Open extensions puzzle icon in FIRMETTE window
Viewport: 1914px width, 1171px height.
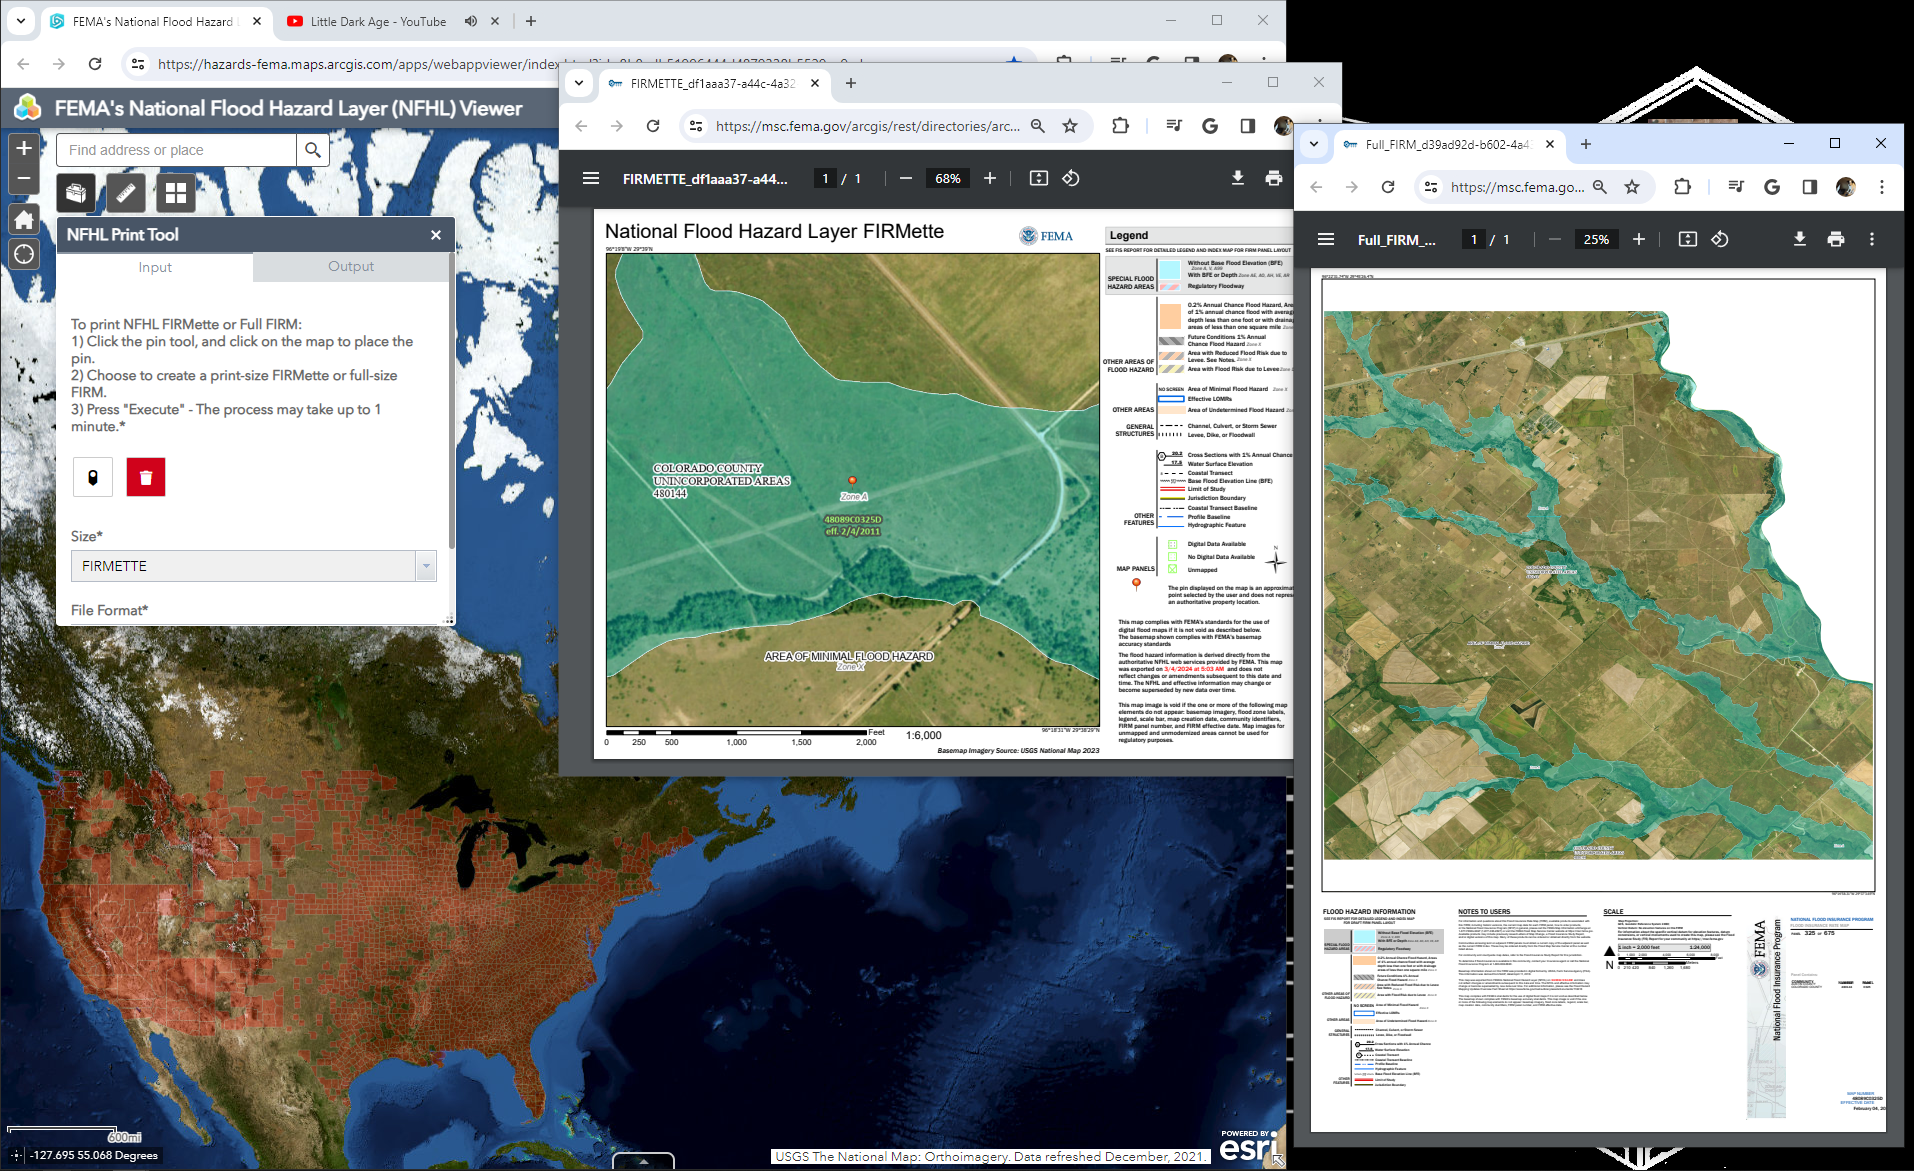click(1120, 126)
